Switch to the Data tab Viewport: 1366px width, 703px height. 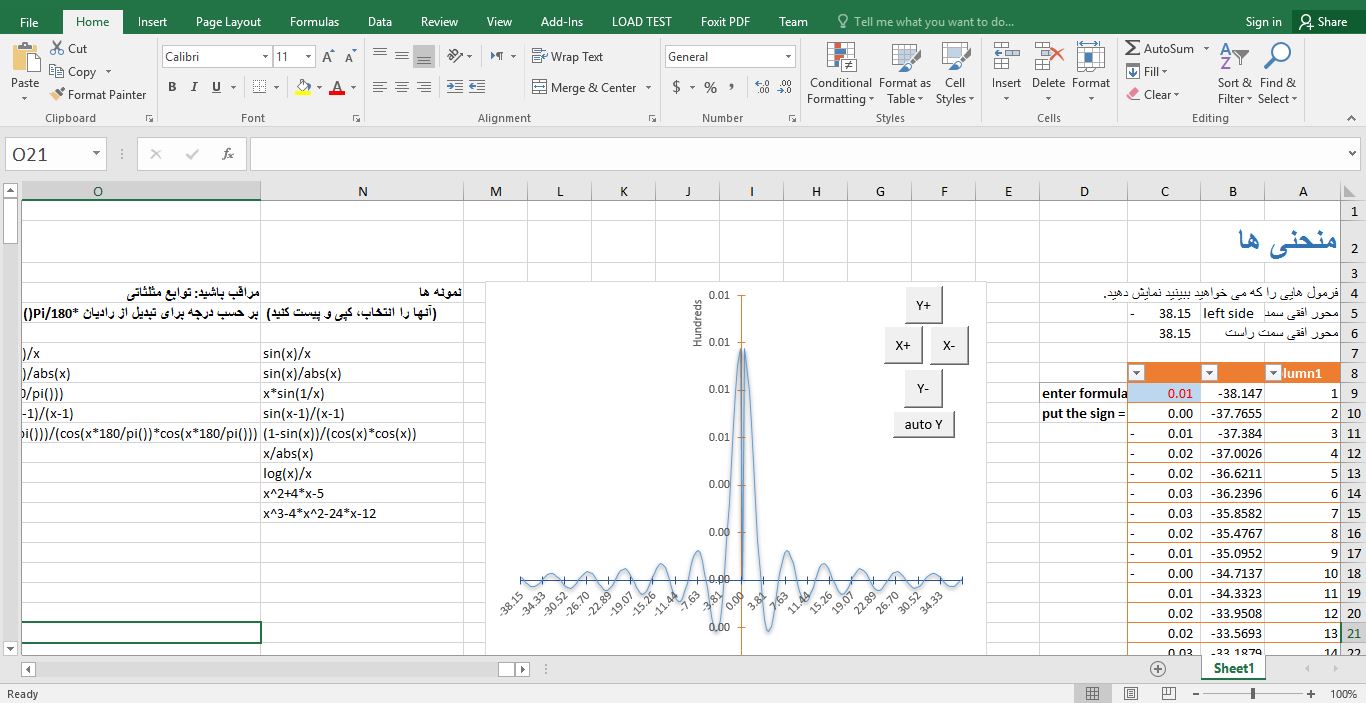click(x=380, y=22)
